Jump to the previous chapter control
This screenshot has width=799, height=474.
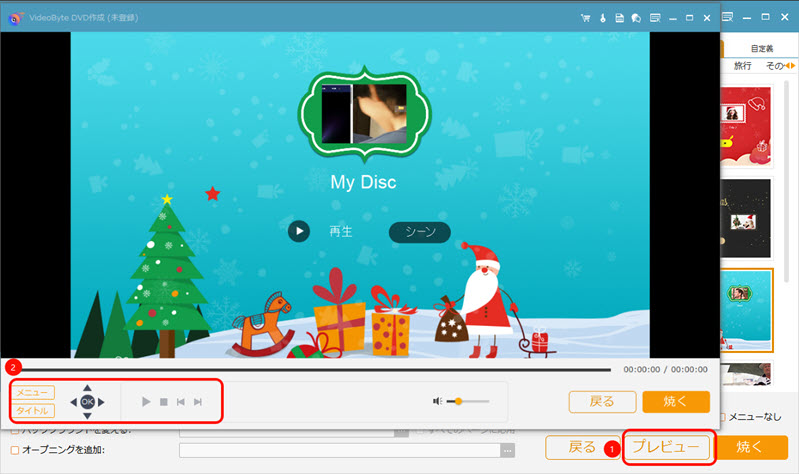180,402
